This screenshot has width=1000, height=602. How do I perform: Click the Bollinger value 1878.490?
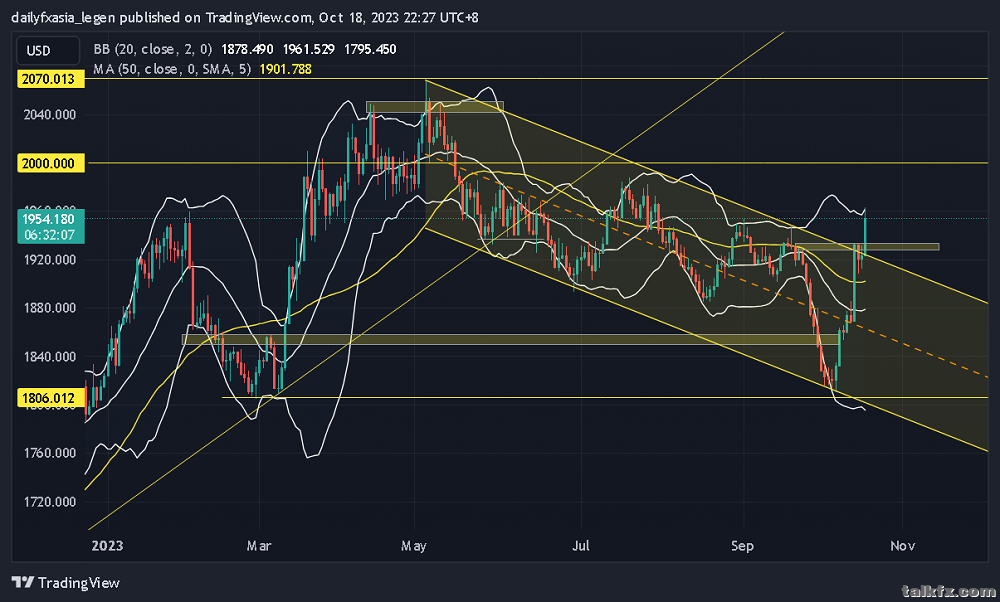tap(247, 49)
